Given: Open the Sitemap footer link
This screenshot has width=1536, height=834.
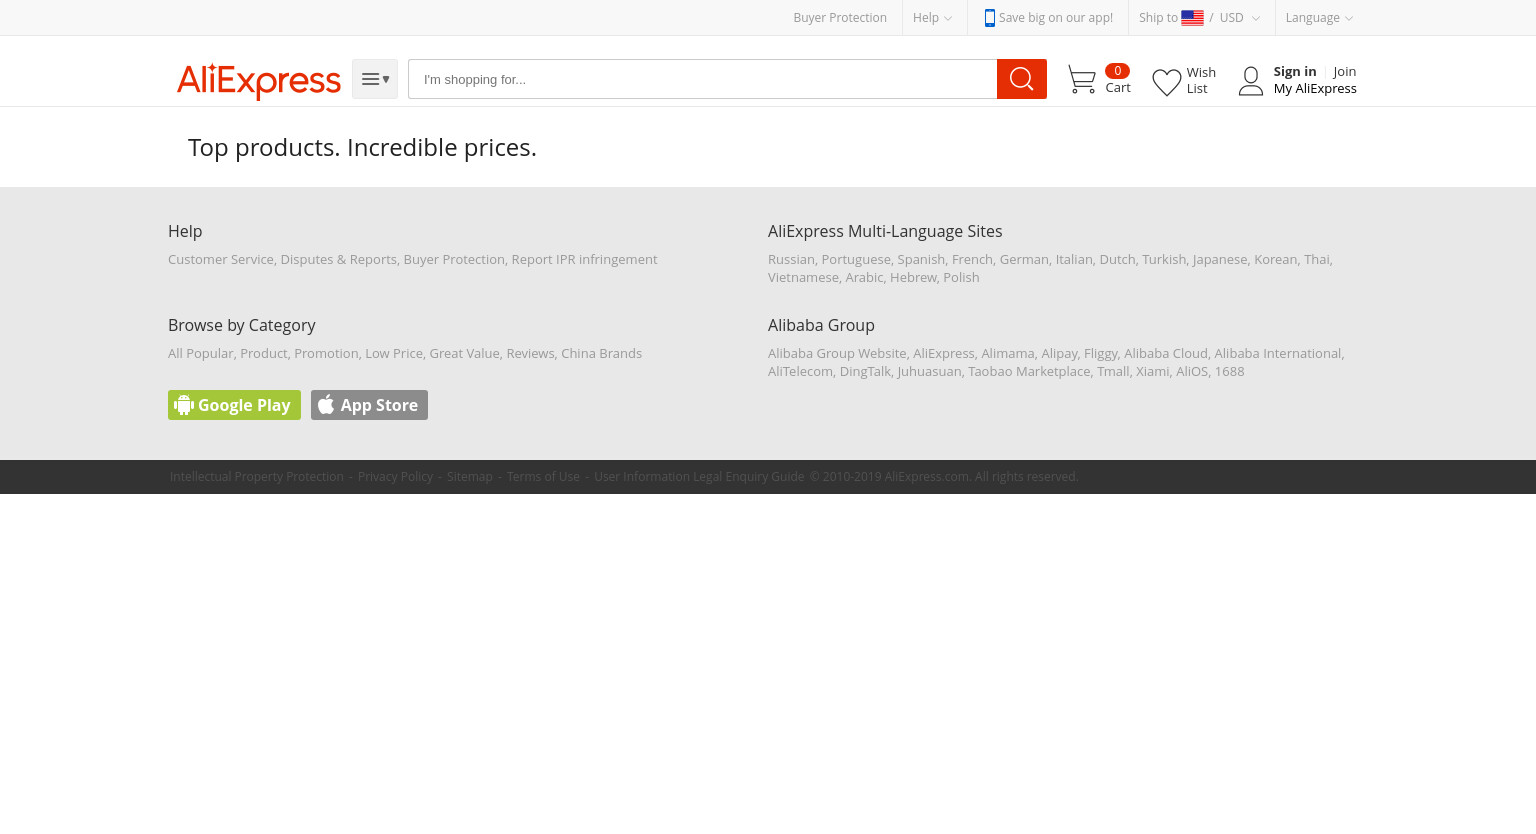Looking at the screenshot, I should [470, 477].
